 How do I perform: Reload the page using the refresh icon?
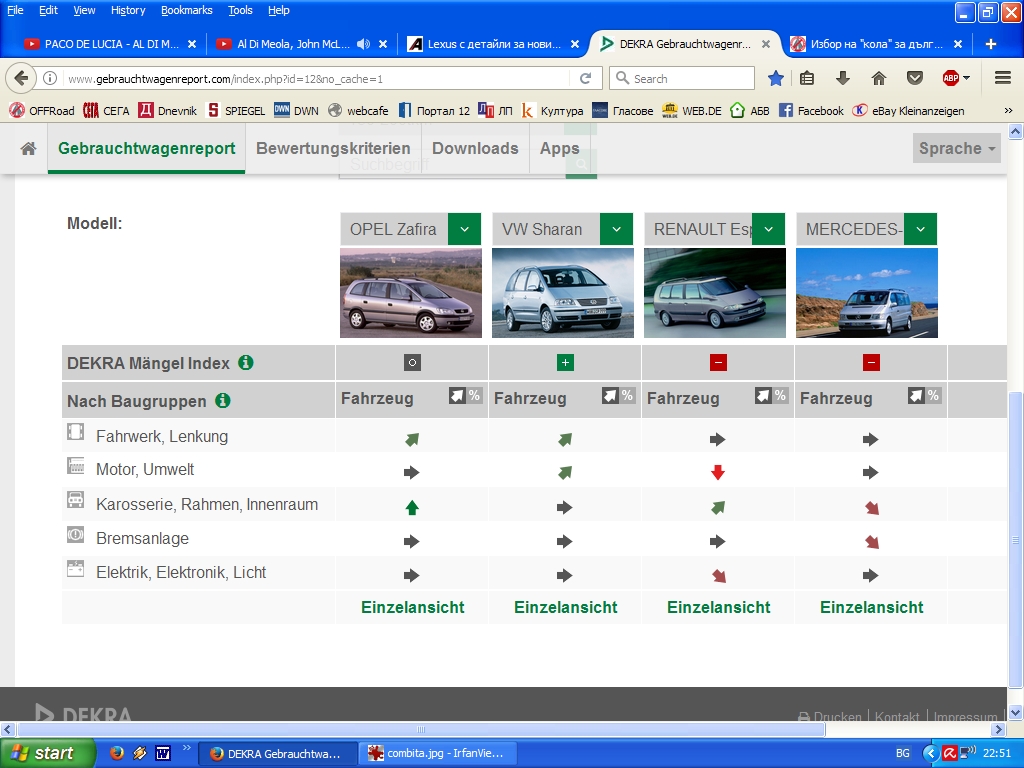pos(586,78)
